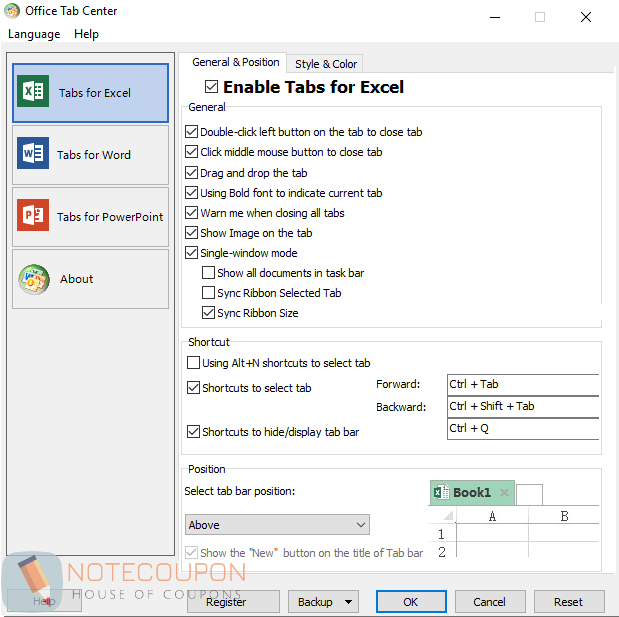Toggle Enable Tabs for Excel checkbox
Screen dimensions: 619x617
click(211, 86)
